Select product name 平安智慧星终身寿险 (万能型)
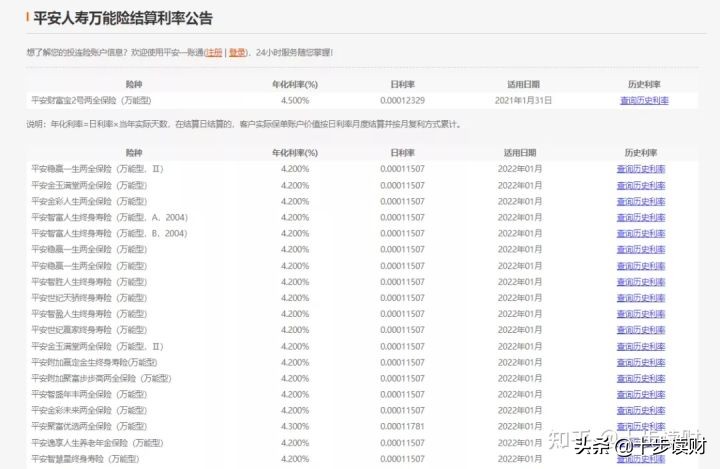The width and height of the screenshot is (720, 469). [85, 459]
